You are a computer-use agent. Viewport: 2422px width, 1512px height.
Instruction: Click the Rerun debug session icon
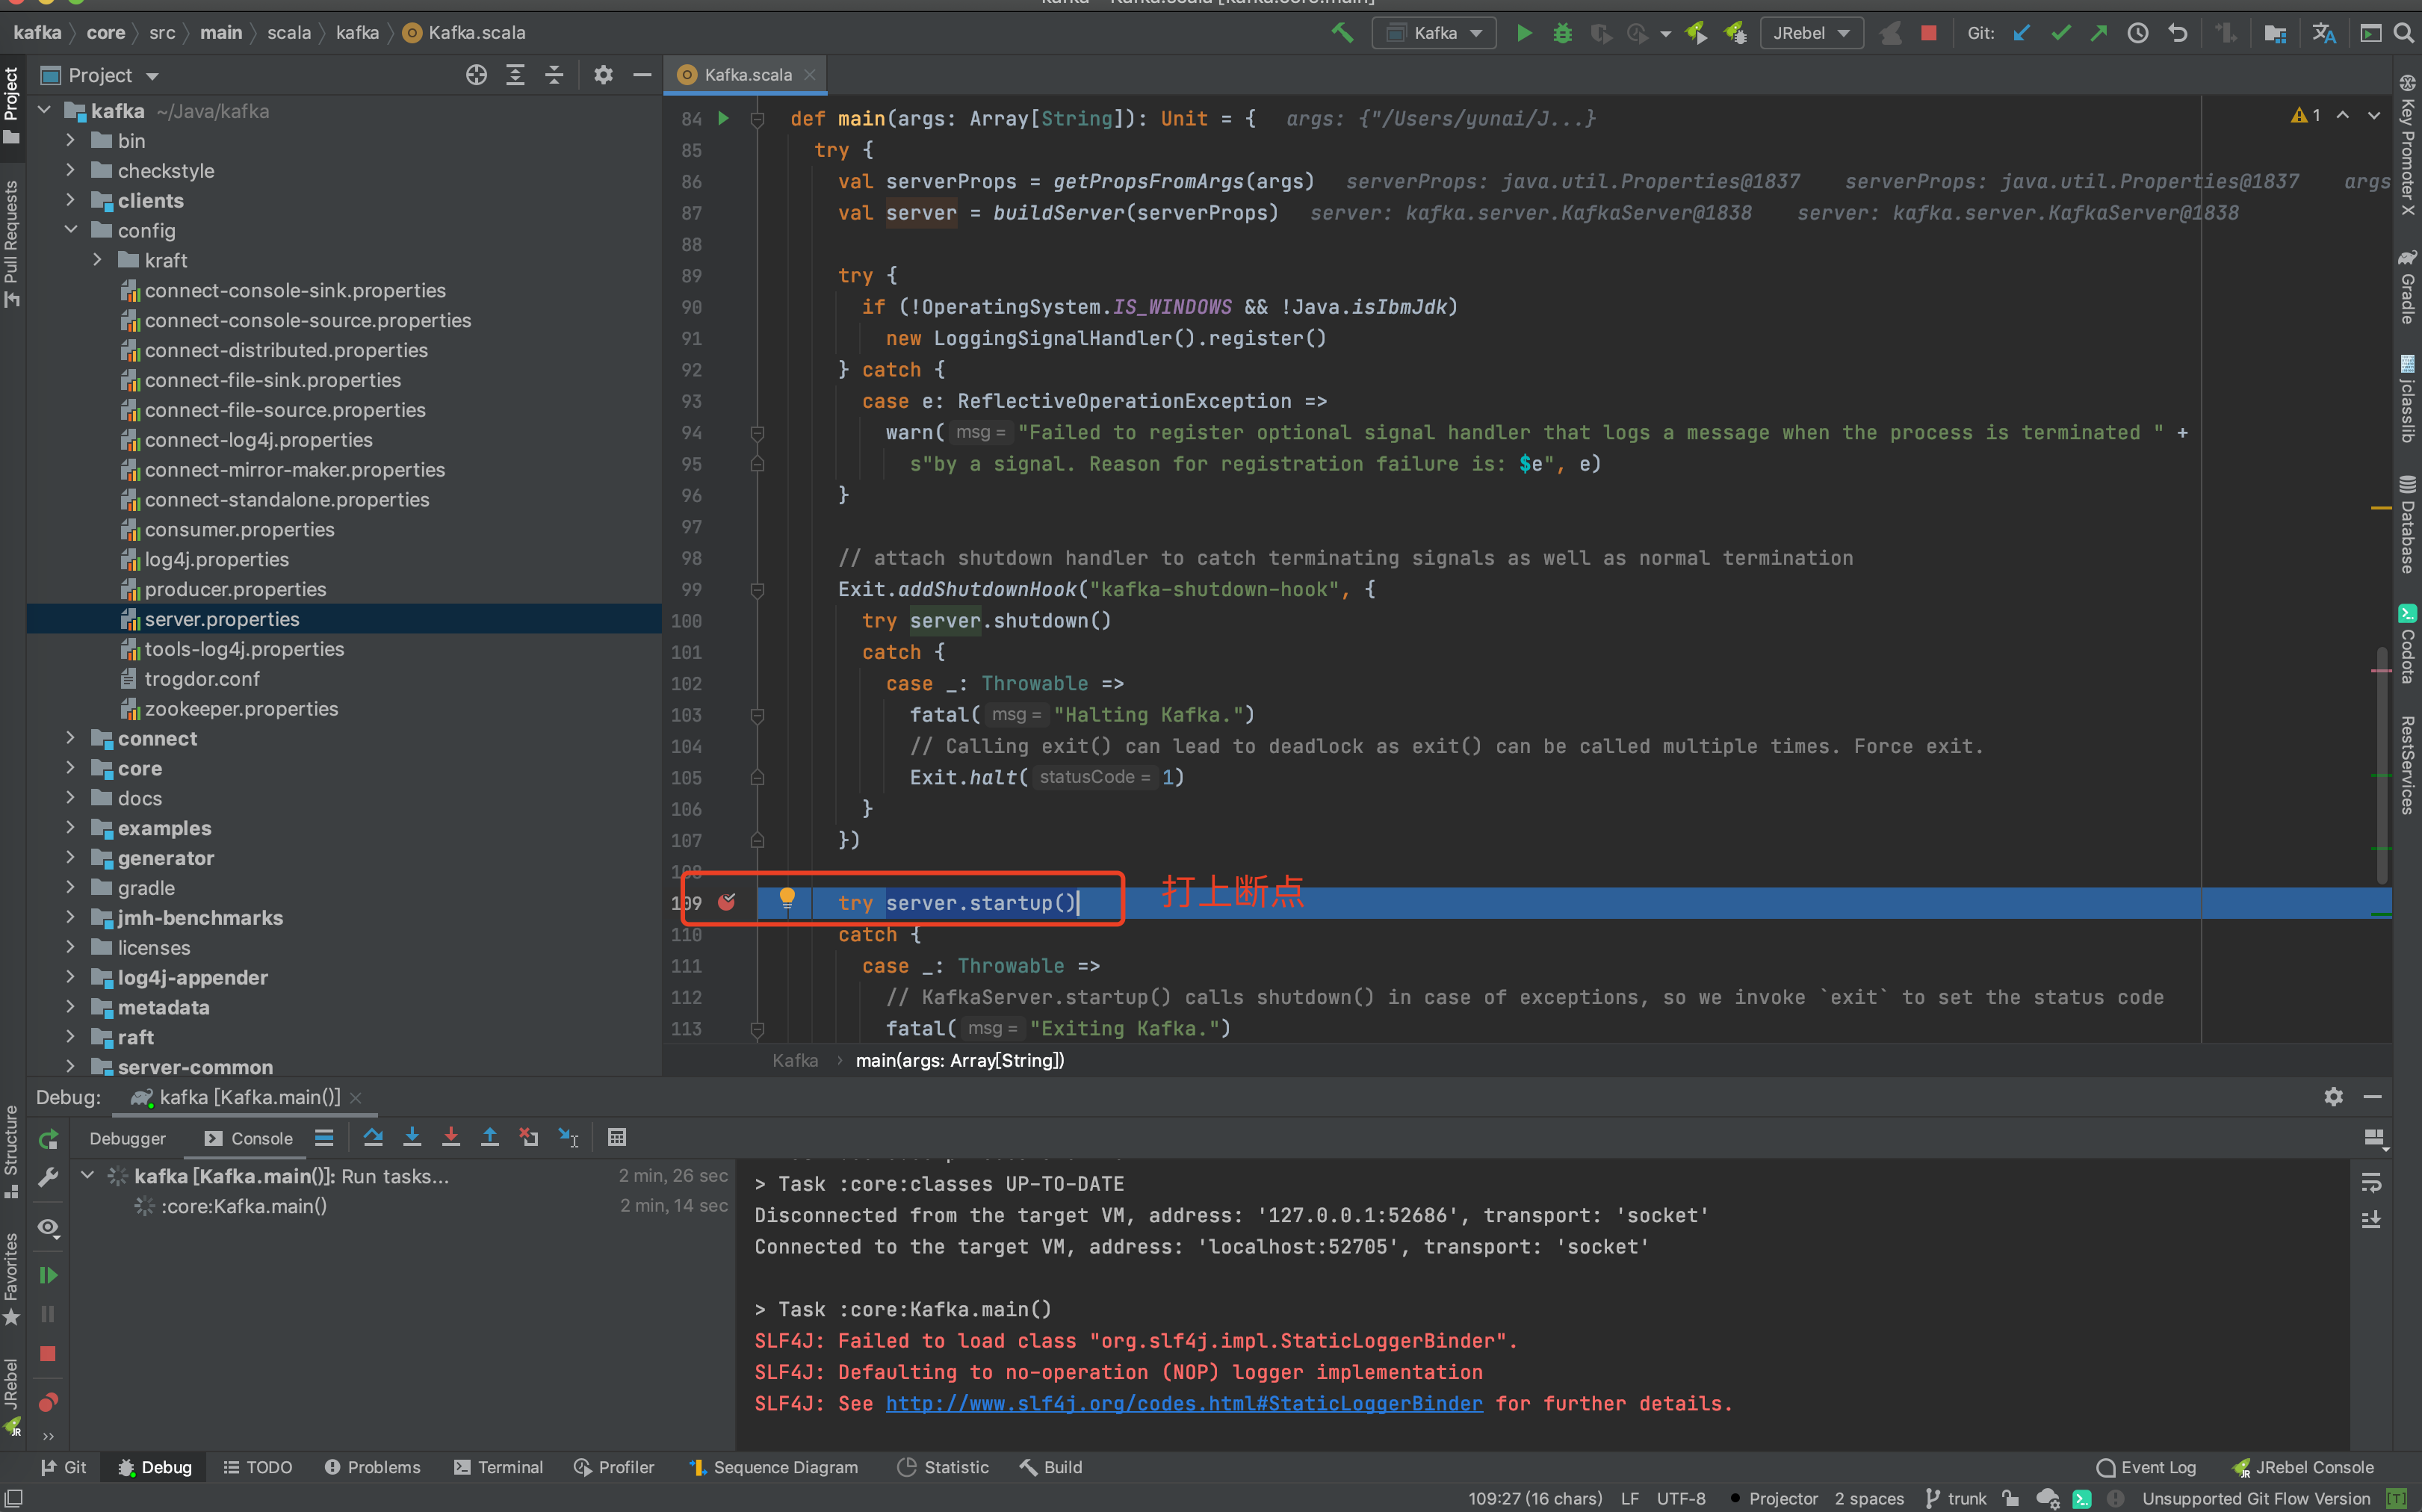(47, 1139)
